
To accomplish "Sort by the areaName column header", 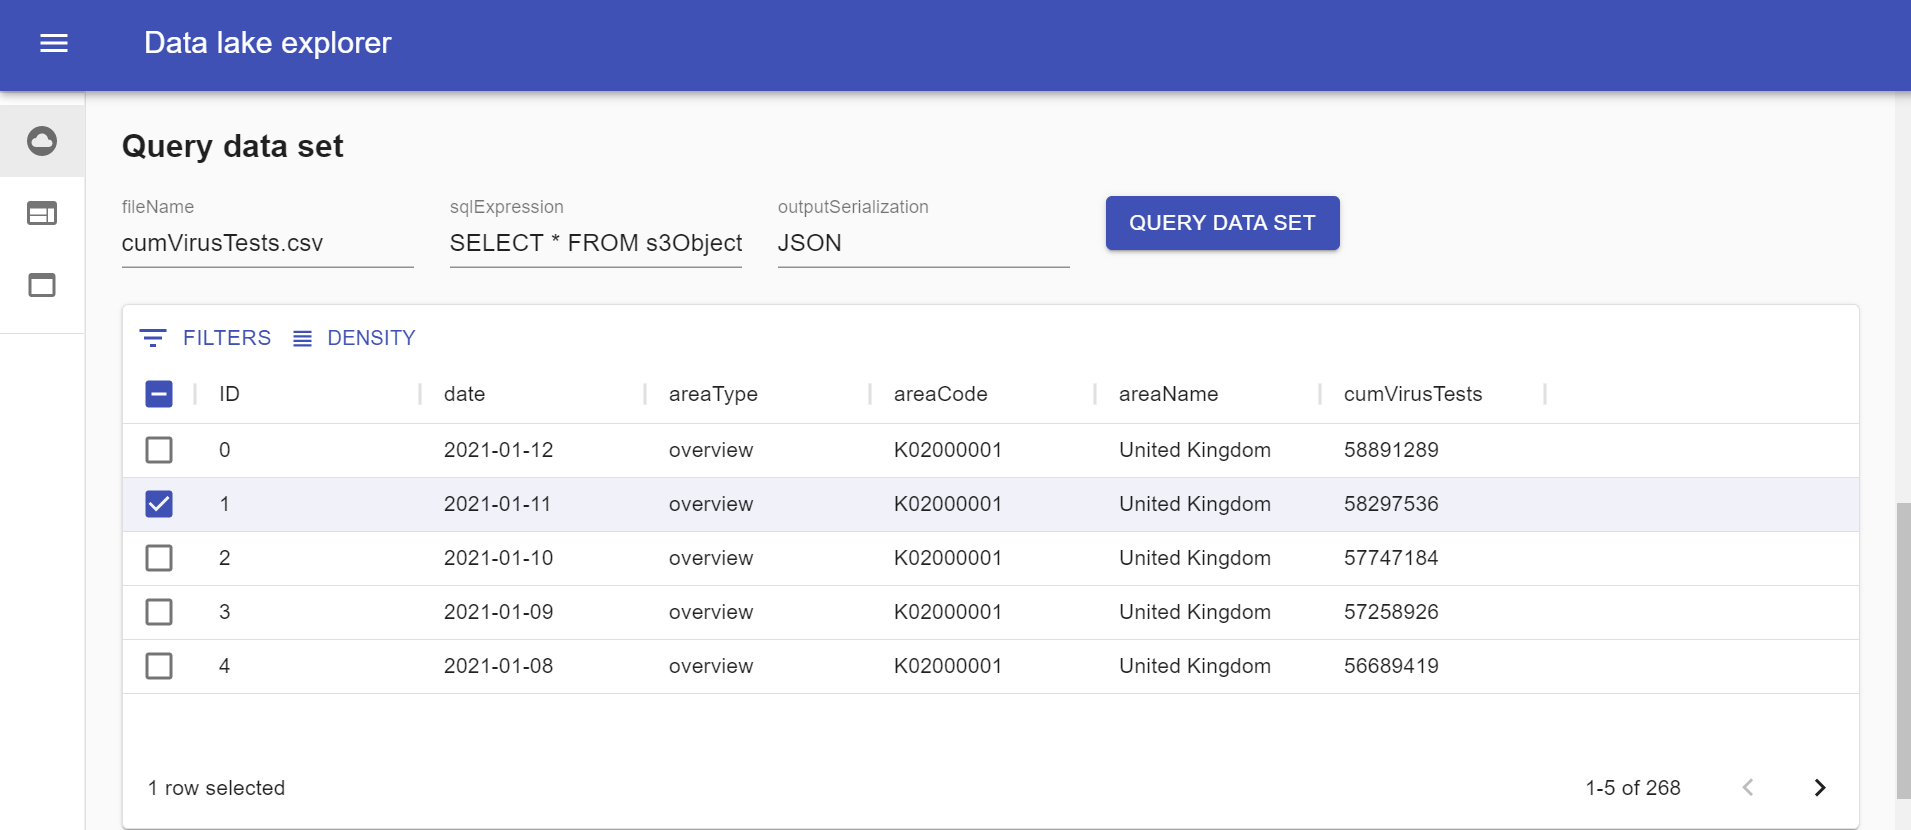I will pos(1168,394).
